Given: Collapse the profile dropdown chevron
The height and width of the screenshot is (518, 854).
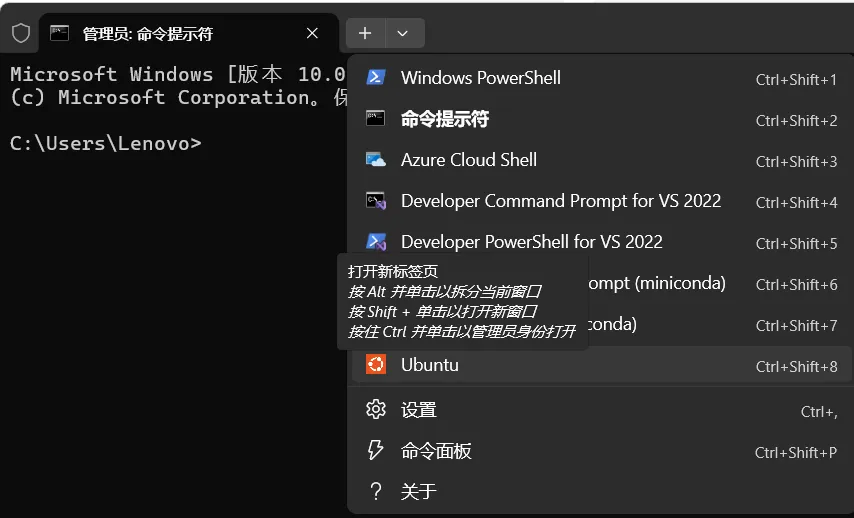Looking at the screenshot, I should [x=403, y=33].
